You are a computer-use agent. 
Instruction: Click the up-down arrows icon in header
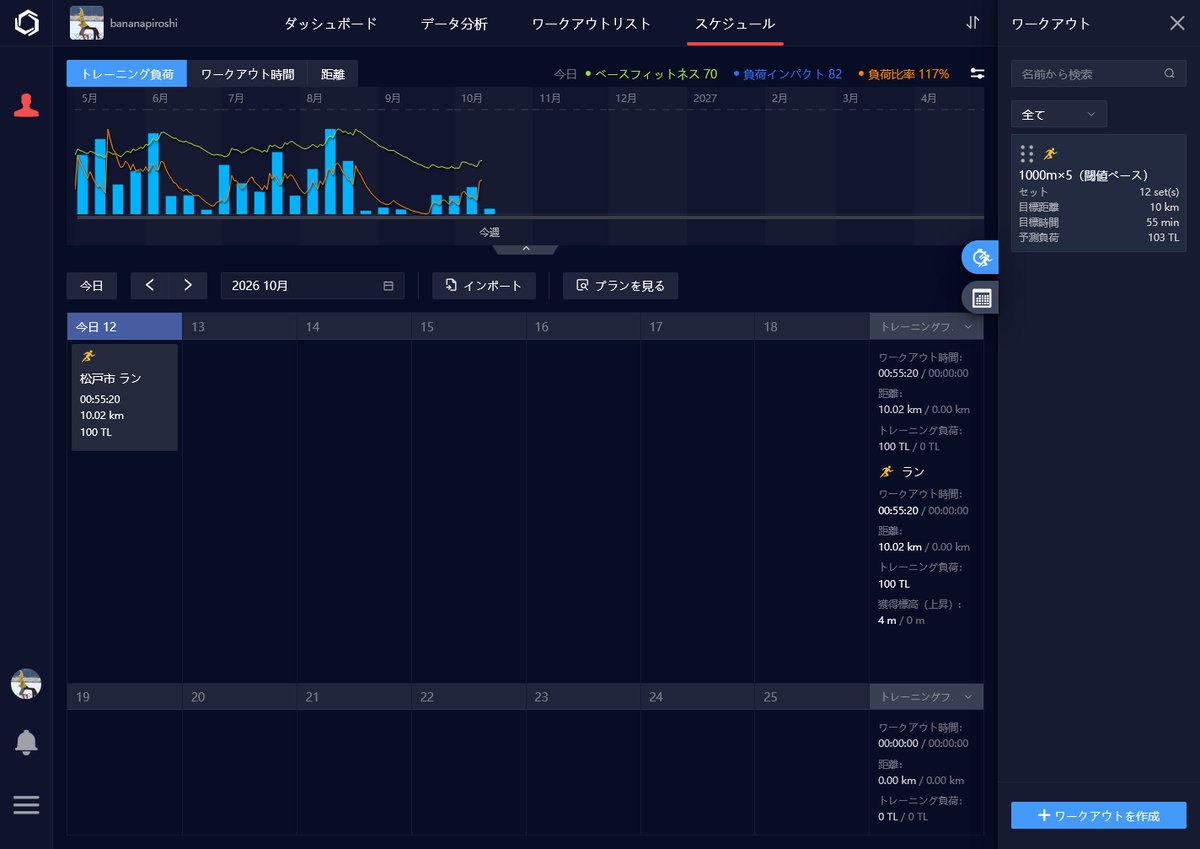pos(973,23)
